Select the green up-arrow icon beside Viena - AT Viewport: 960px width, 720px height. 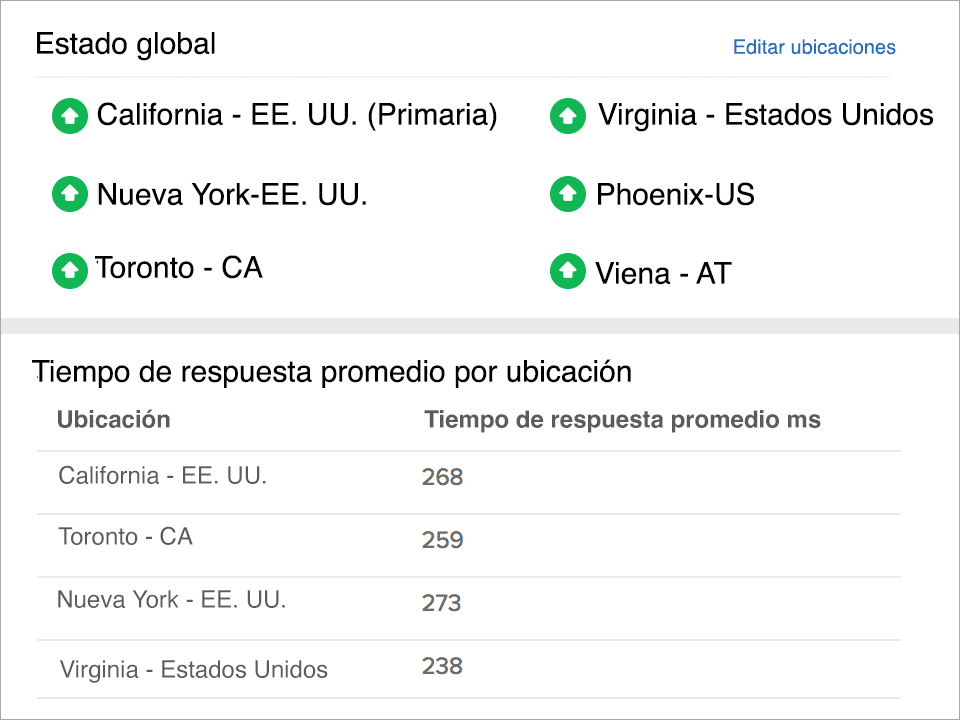click(567, 271)
